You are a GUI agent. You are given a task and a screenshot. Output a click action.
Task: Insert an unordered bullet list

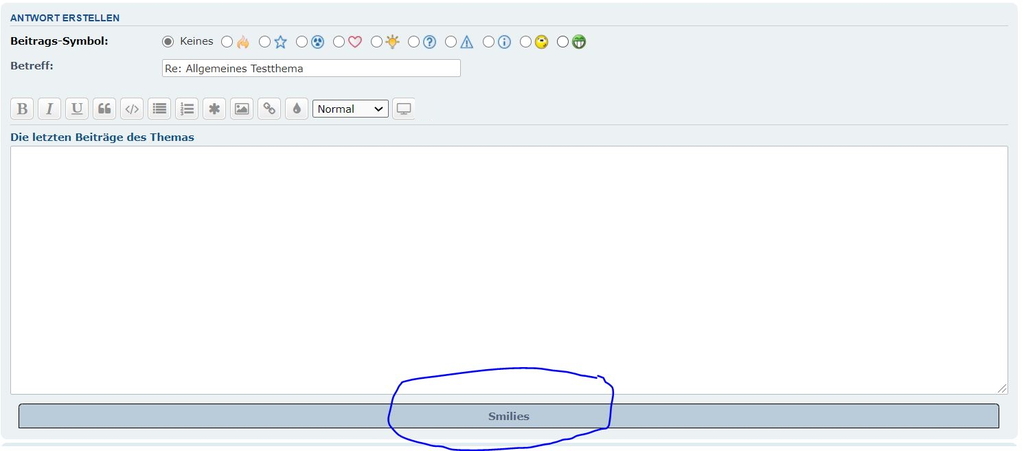click(159, 109)
